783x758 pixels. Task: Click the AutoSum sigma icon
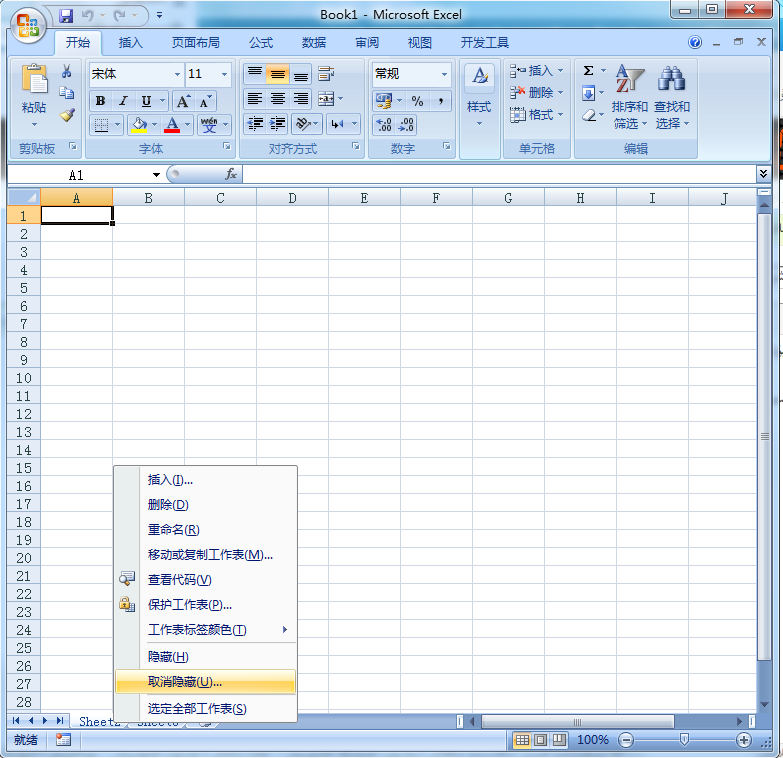click(589, 71)
